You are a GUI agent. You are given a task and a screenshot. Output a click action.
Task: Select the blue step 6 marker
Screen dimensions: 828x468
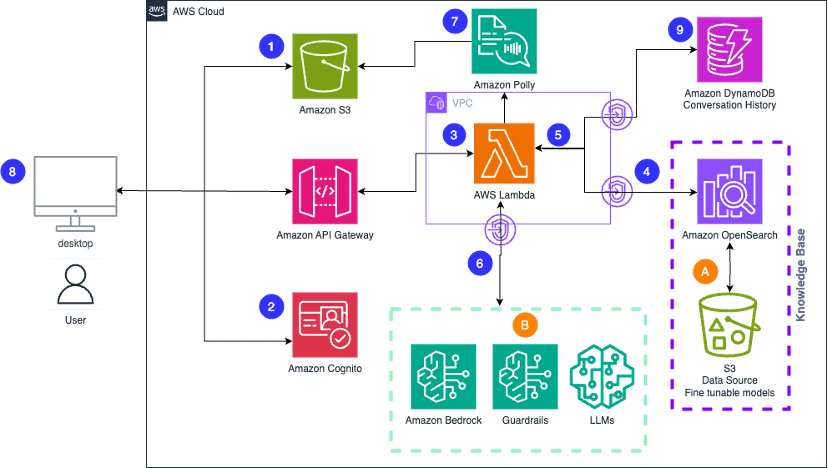pyautogui.click(x=480, y=263)
